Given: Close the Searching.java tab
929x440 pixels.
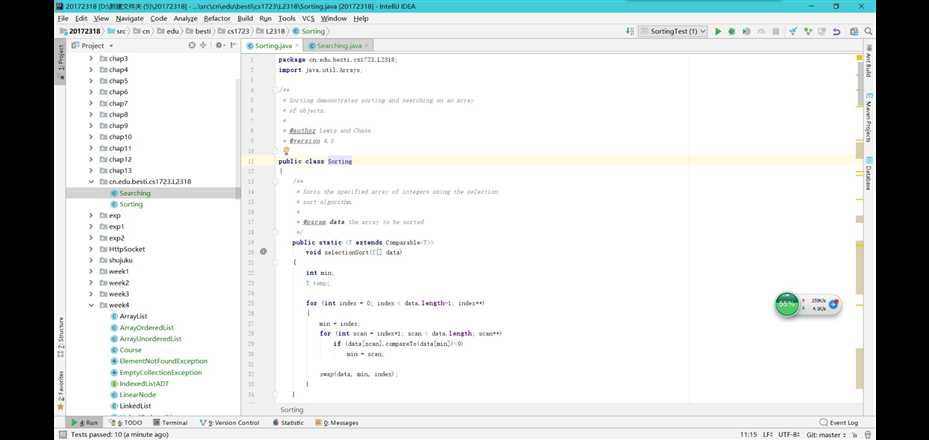Looking at the screenshot, I should pyautogui.click(x=367, y=46).
